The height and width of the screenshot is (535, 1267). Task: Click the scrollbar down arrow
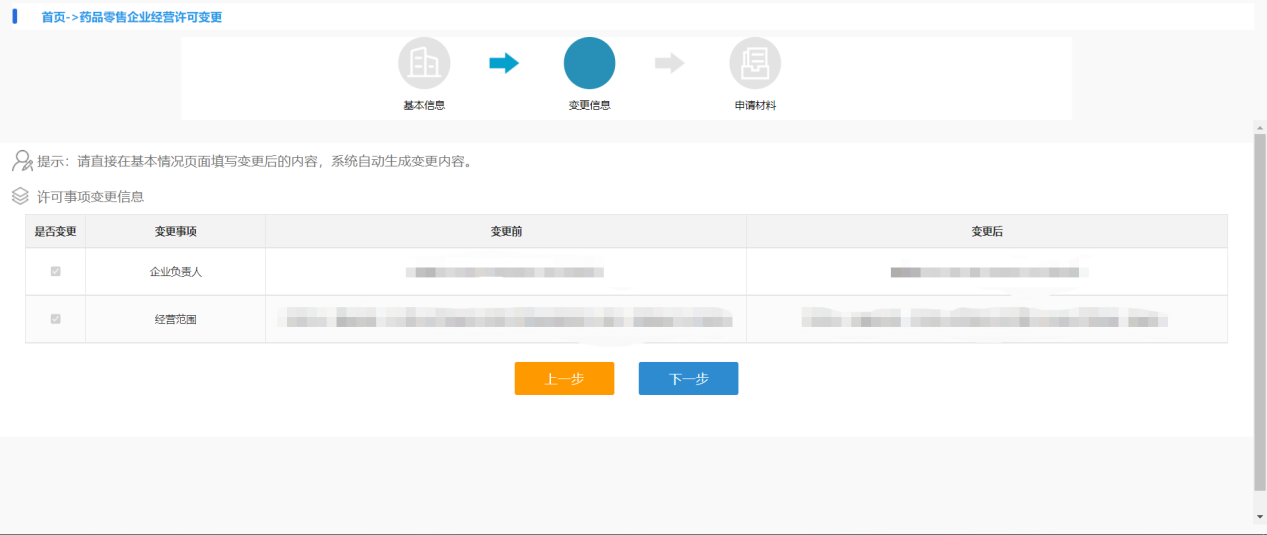click(1259, 517)
